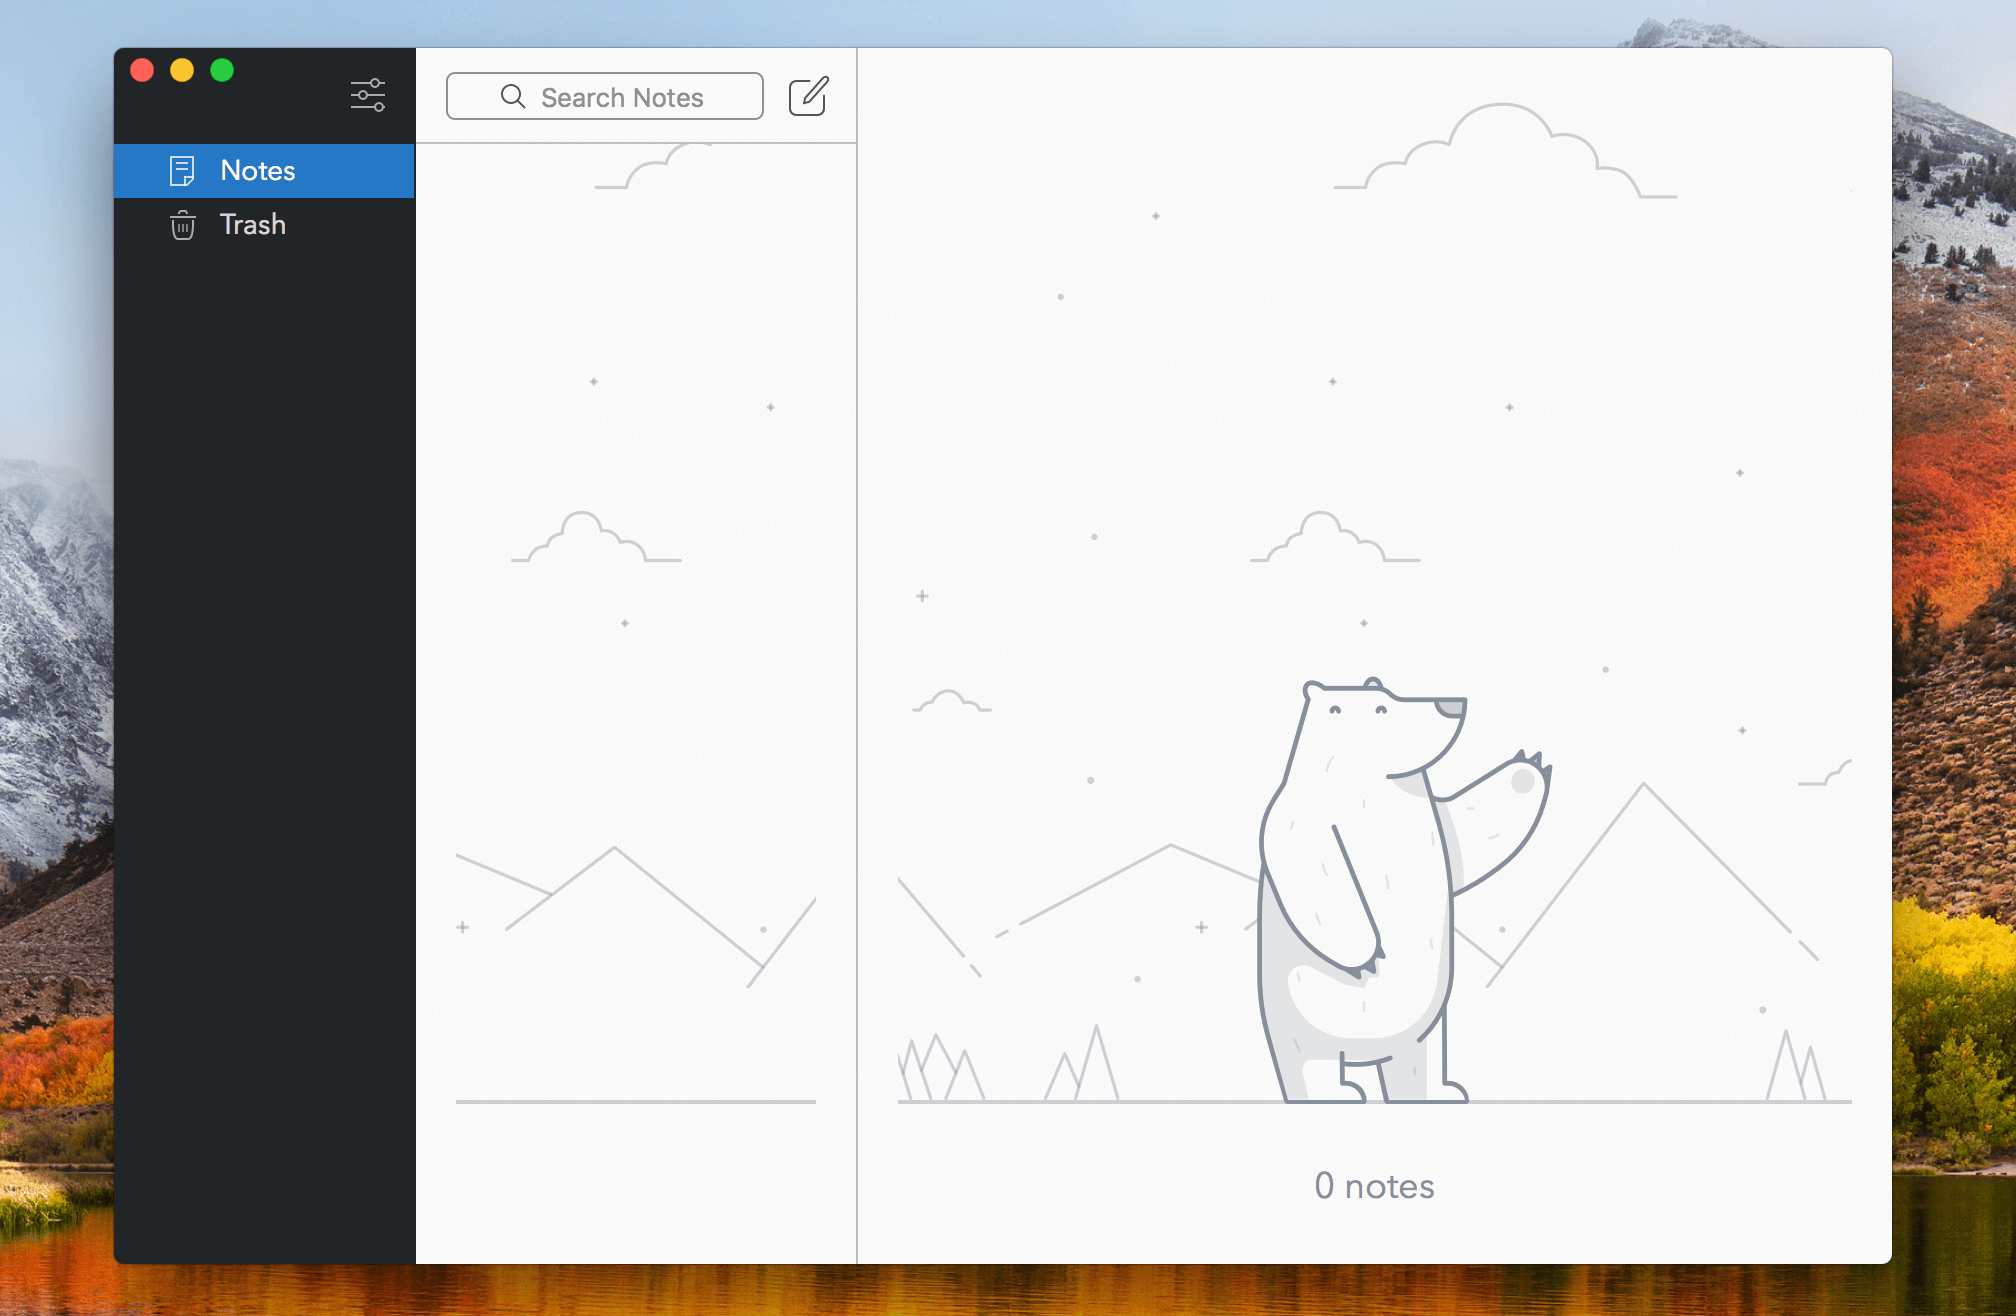Close the Bear window with red button
Viewport: 2016px width, 1316px height.
tap(142, 70)
